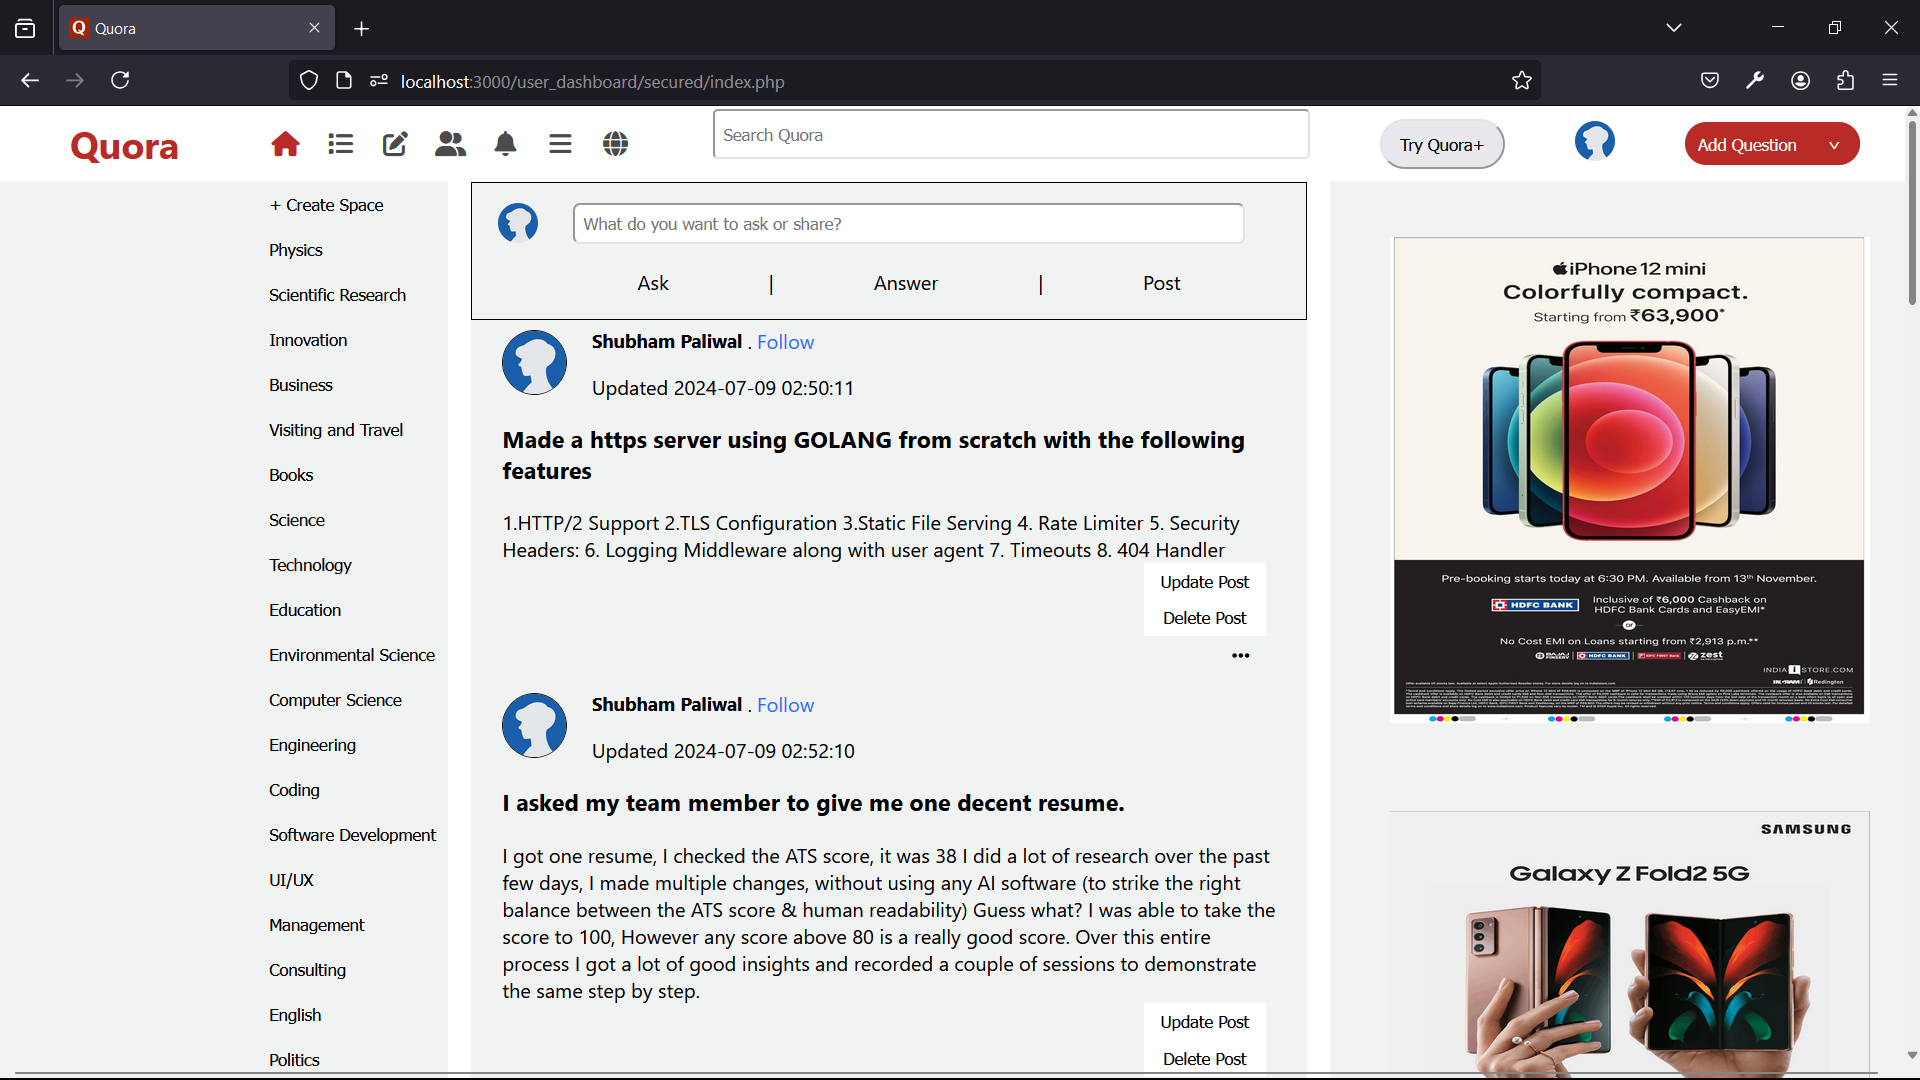Open Software Development space
The image size is (1920, 1080).
(x=352, y=835)
